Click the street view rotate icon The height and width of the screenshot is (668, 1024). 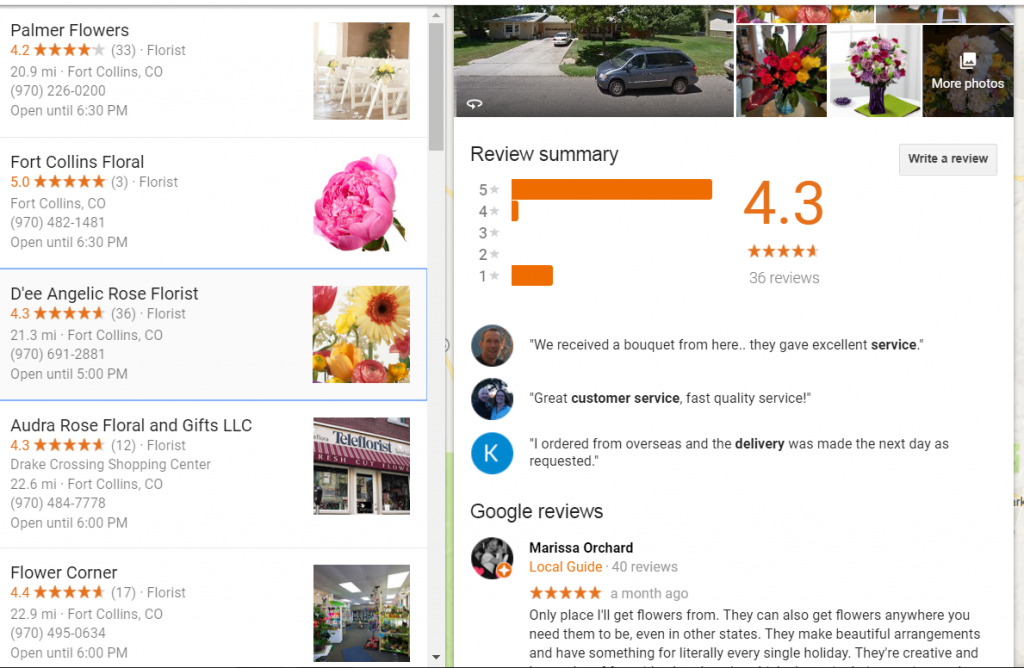[x=474, y=104]
